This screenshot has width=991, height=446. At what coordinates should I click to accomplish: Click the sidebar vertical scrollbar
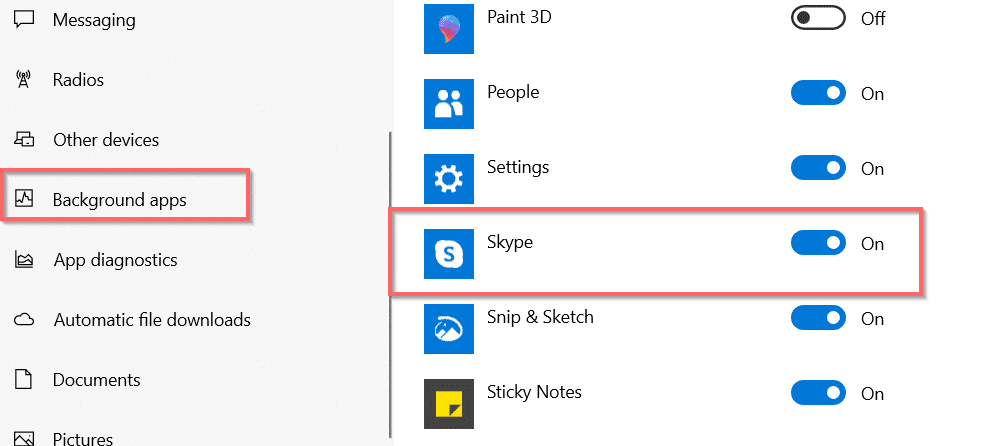[x=389, y=280]
